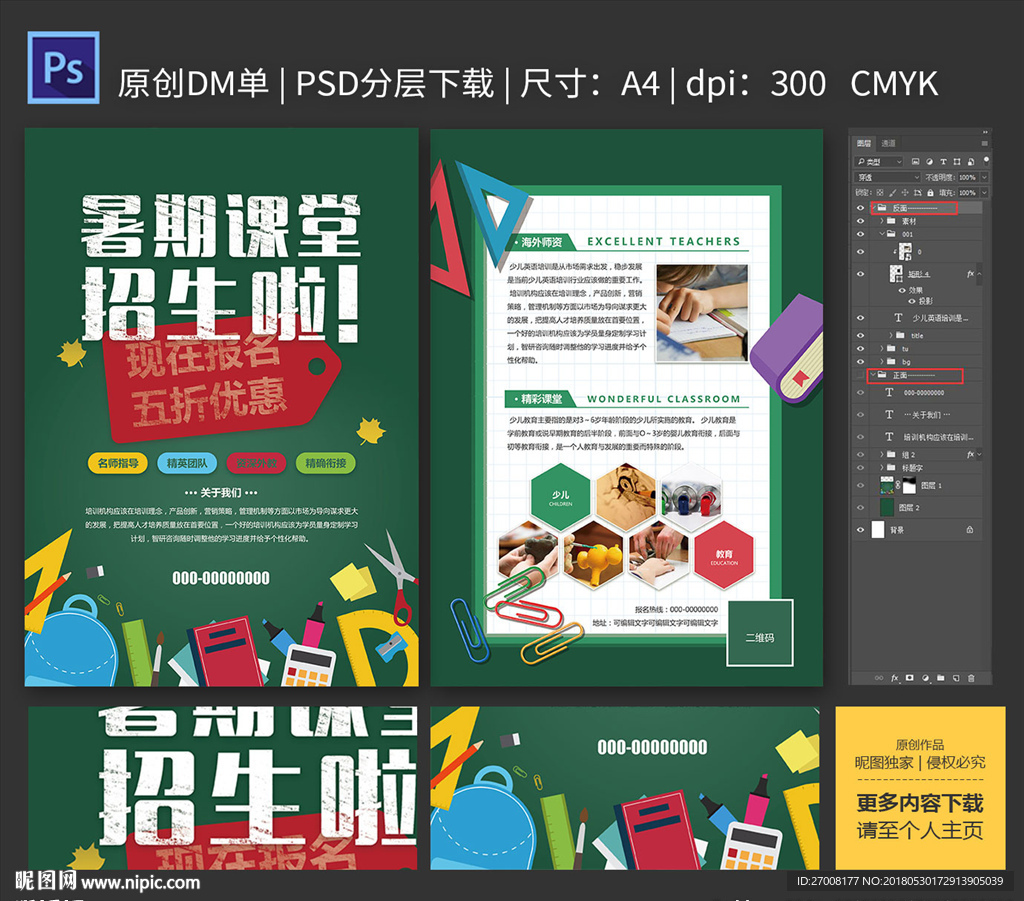Image resolution: width=1024 pixels, height=901 pixels.
Task: Hide the 背景 layer via eye icon
Action: (860, 530)
